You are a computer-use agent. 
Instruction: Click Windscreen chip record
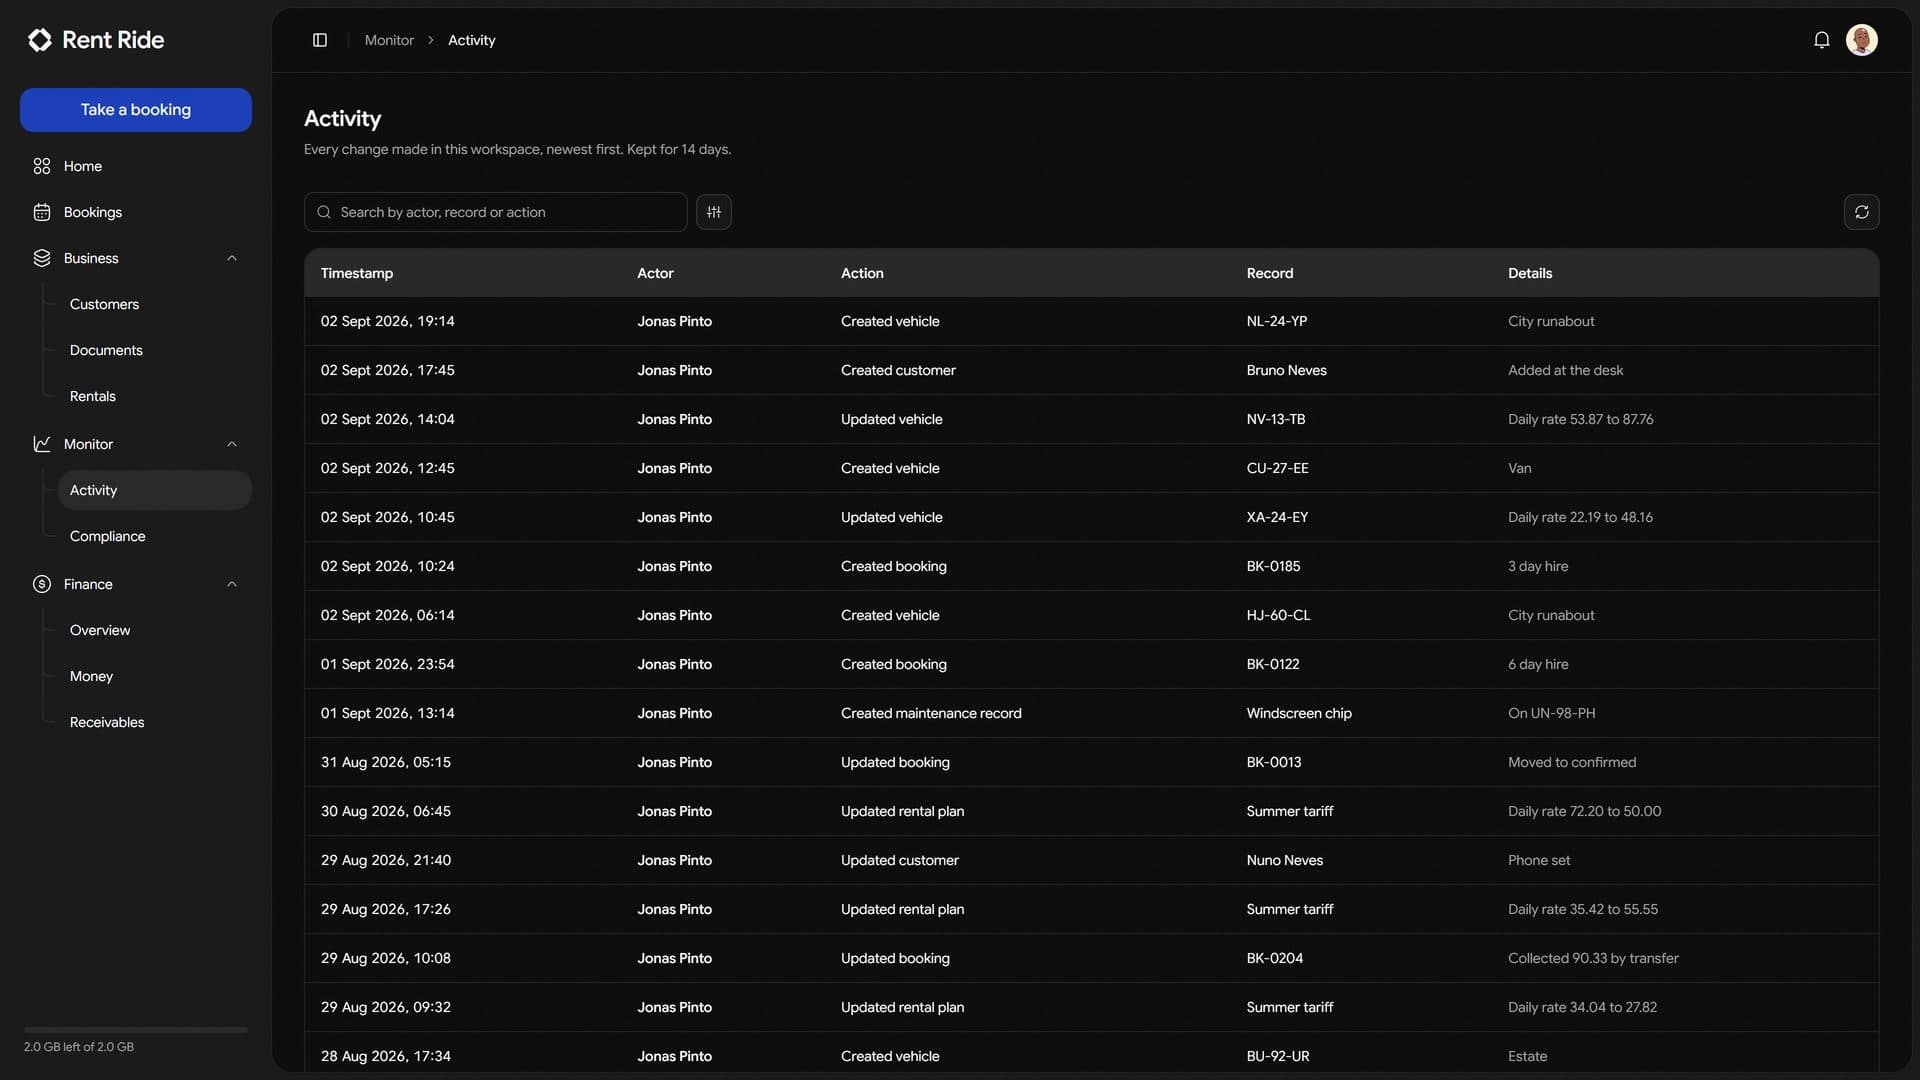(1299, 713)
